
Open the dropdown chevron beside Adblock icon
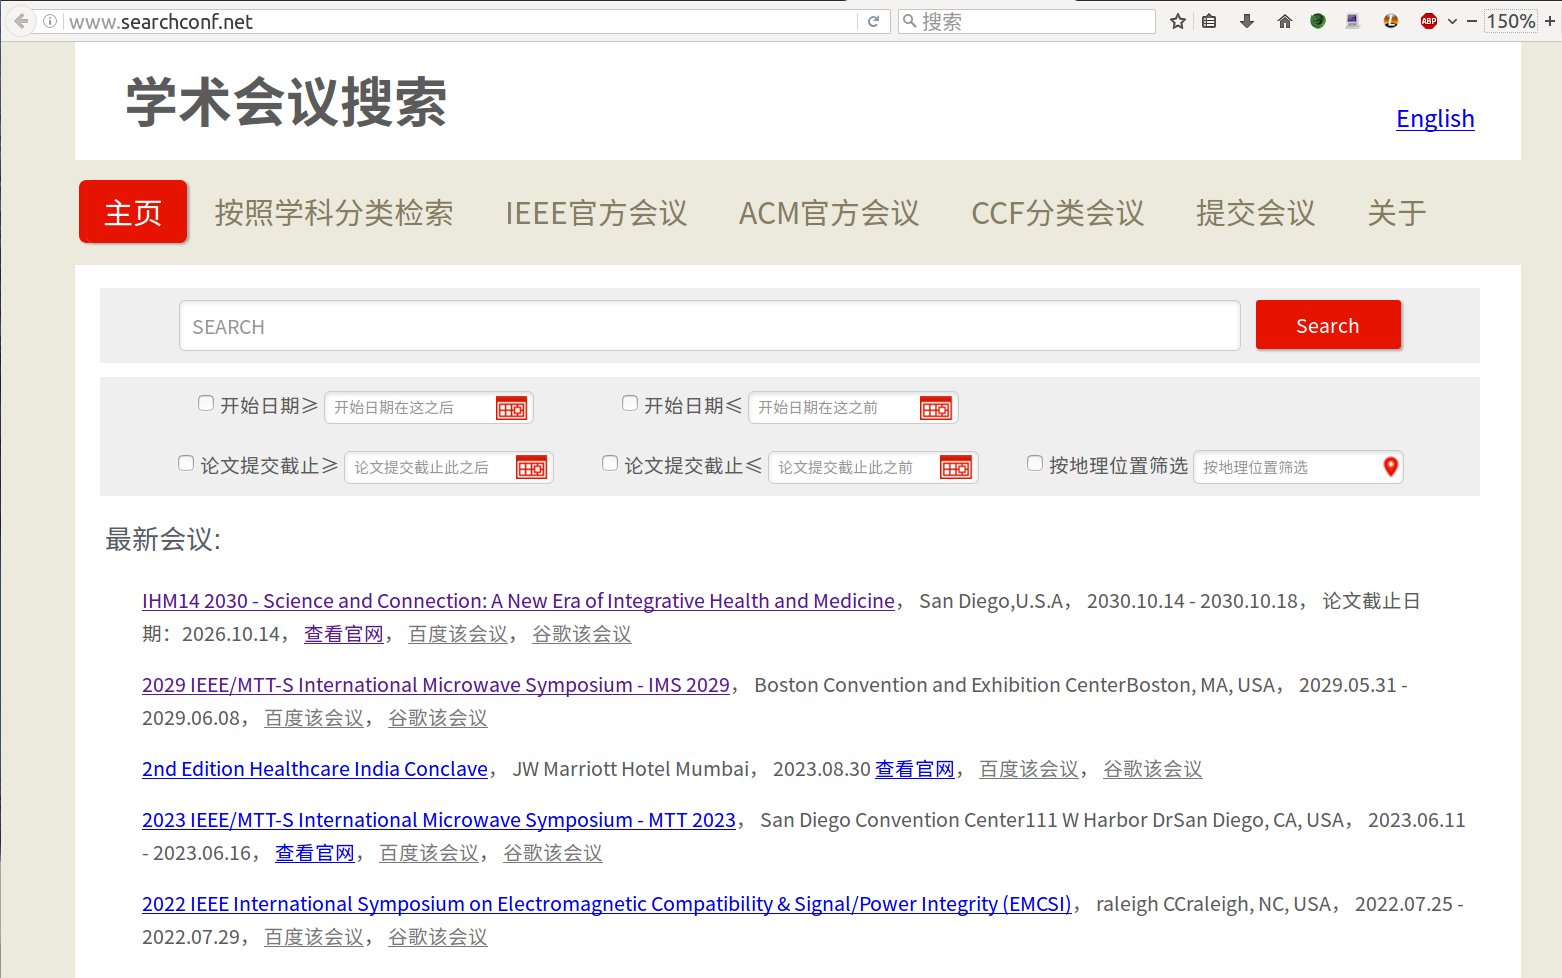[x=1451, y=20]
